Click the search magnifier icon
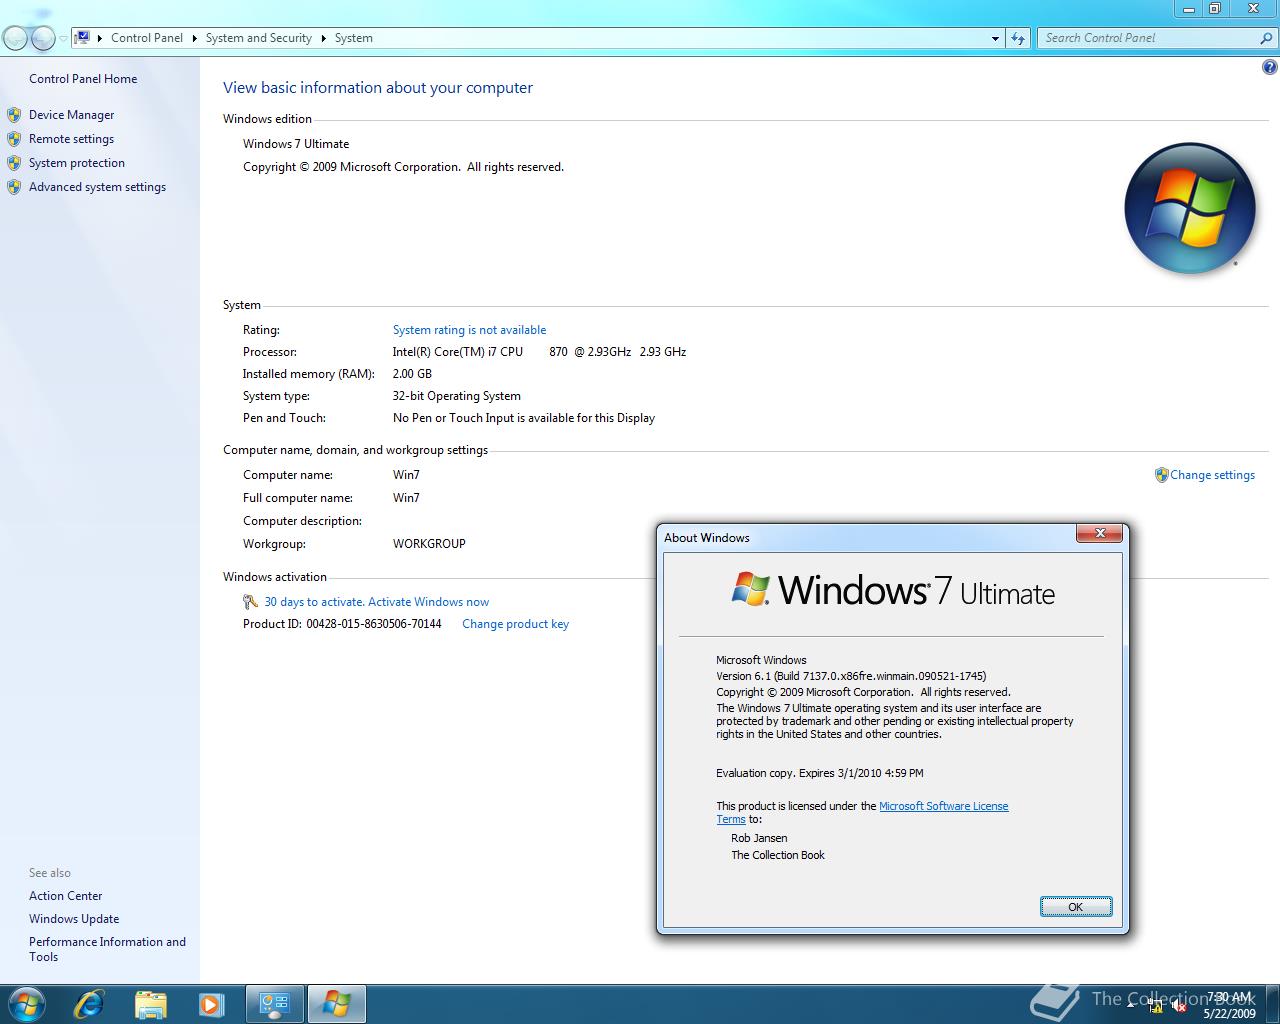Screen dimensions: 1280x1024 (x=1266, y=38)
